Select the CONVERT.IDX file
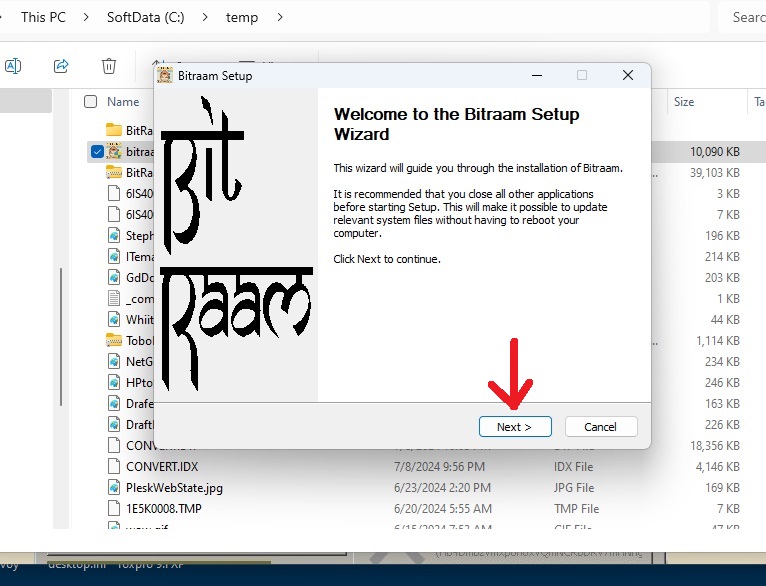The width and height of the screenshot is (766, 586). (x=162, y=467)
